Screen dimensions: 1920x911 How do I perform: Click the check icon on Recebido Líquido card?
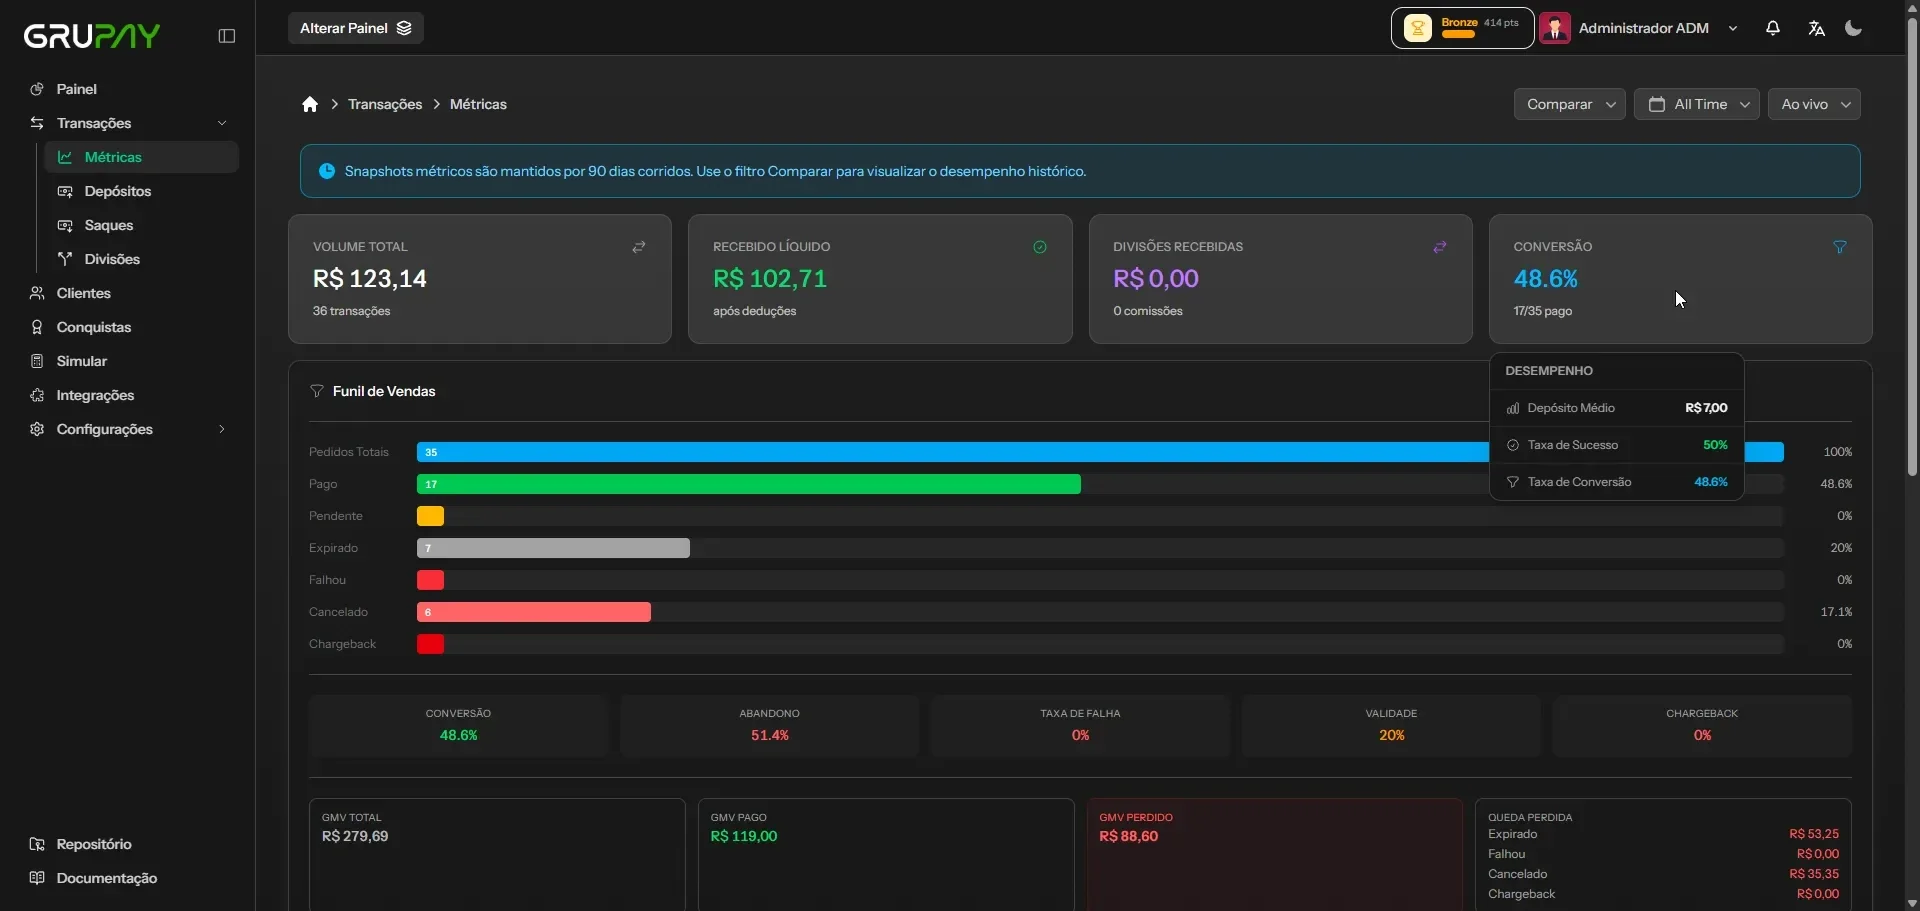click(1040, 247)
